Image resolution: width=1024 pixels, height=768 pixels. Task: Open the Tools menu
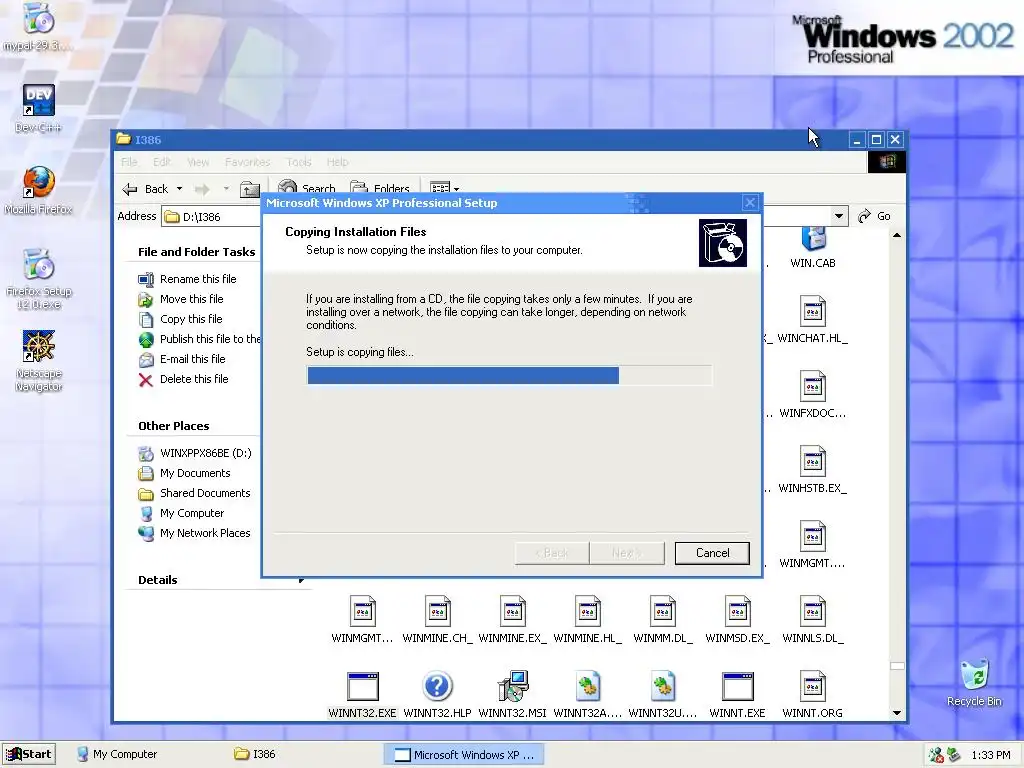[x=298, y=162]
